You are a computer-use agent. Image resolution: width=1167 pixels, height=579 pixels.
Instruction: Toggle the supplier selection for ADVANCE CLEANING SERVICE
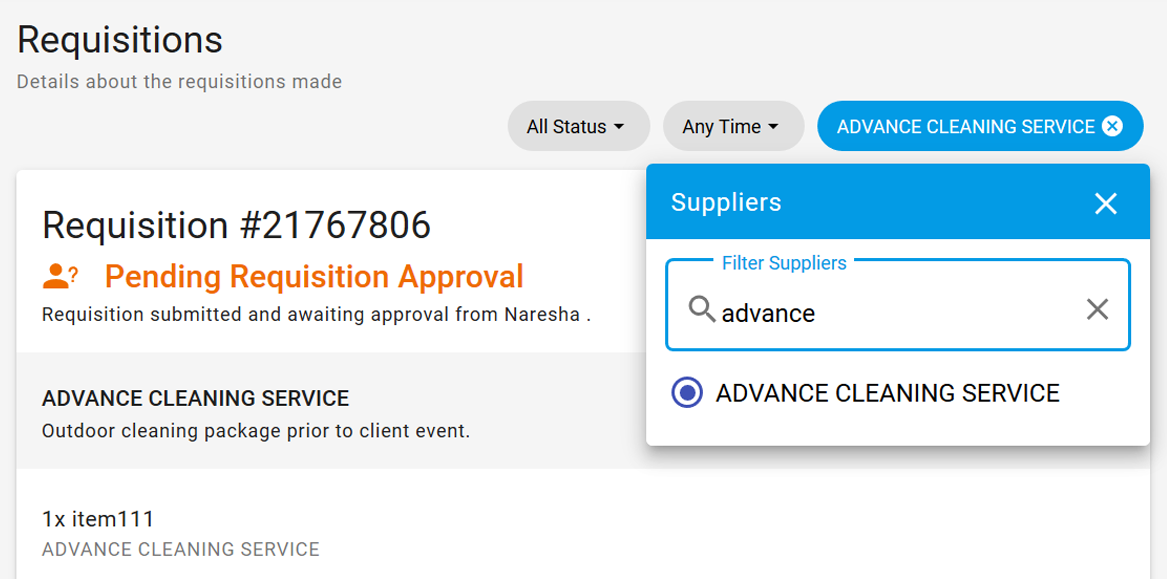click(x=686, y=393)
